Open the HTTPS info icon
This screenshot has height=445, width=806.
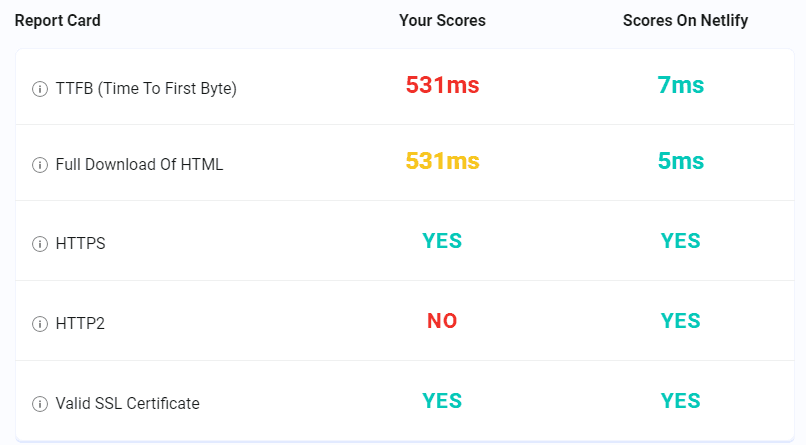coord(40,244)
